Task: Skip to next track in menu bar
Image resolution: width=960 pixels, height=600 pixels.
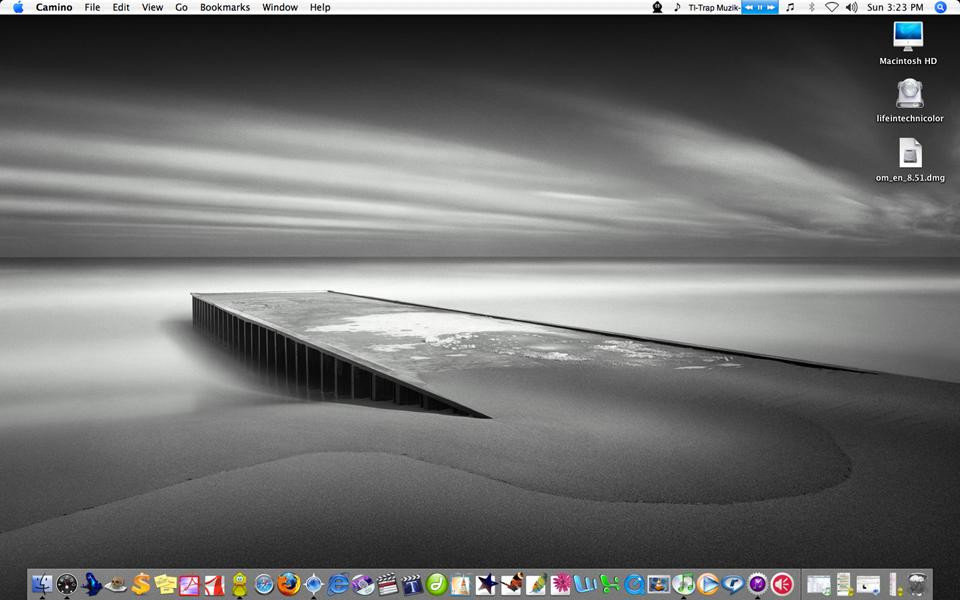Action: point(771,7)
